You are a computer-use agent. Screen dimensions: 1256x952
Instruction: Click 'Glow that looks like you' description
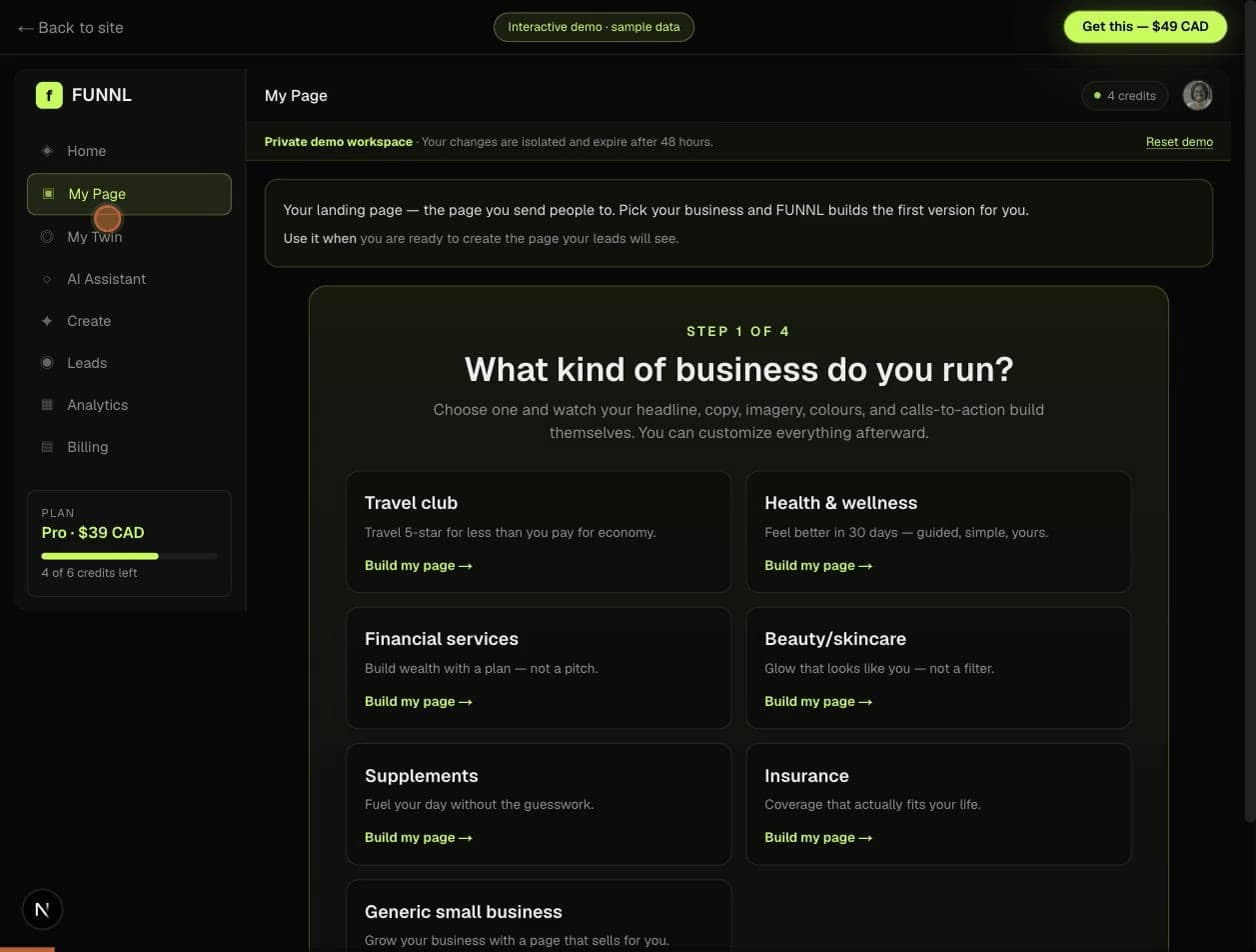(879, 669)
